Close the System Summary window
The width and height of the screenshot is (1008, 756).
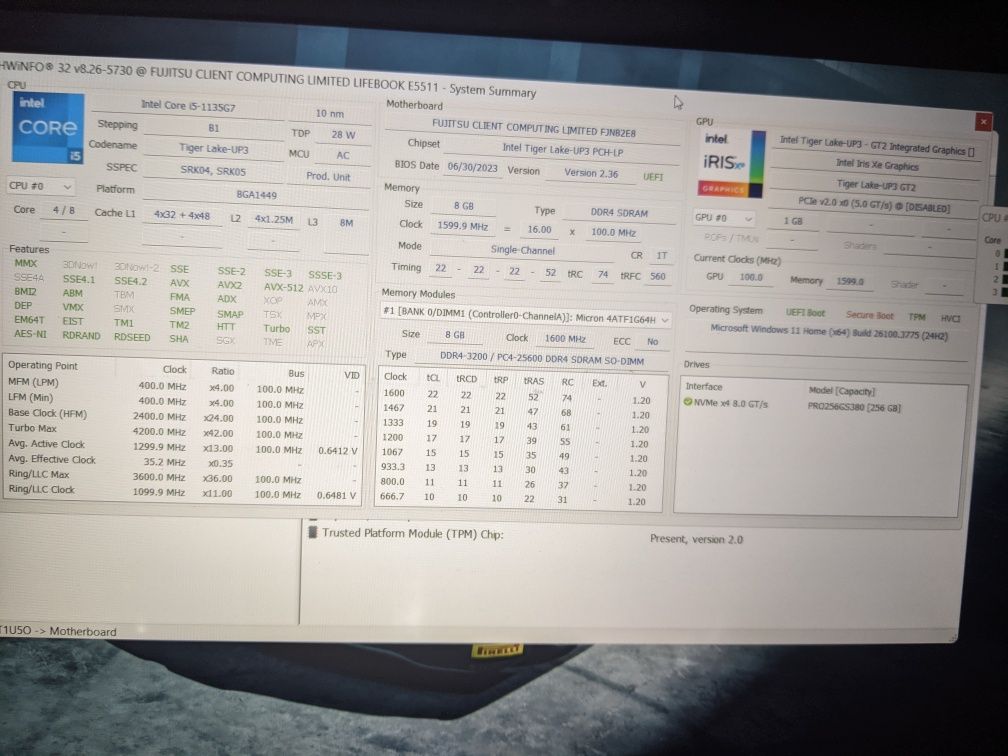pyautogui.click(x=983, y=121)
